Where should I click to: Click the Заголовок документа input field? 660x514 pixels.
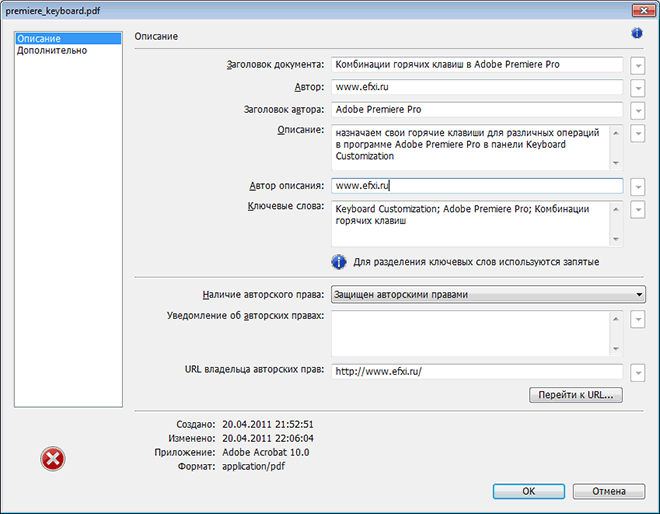click(x=477, y=64)
